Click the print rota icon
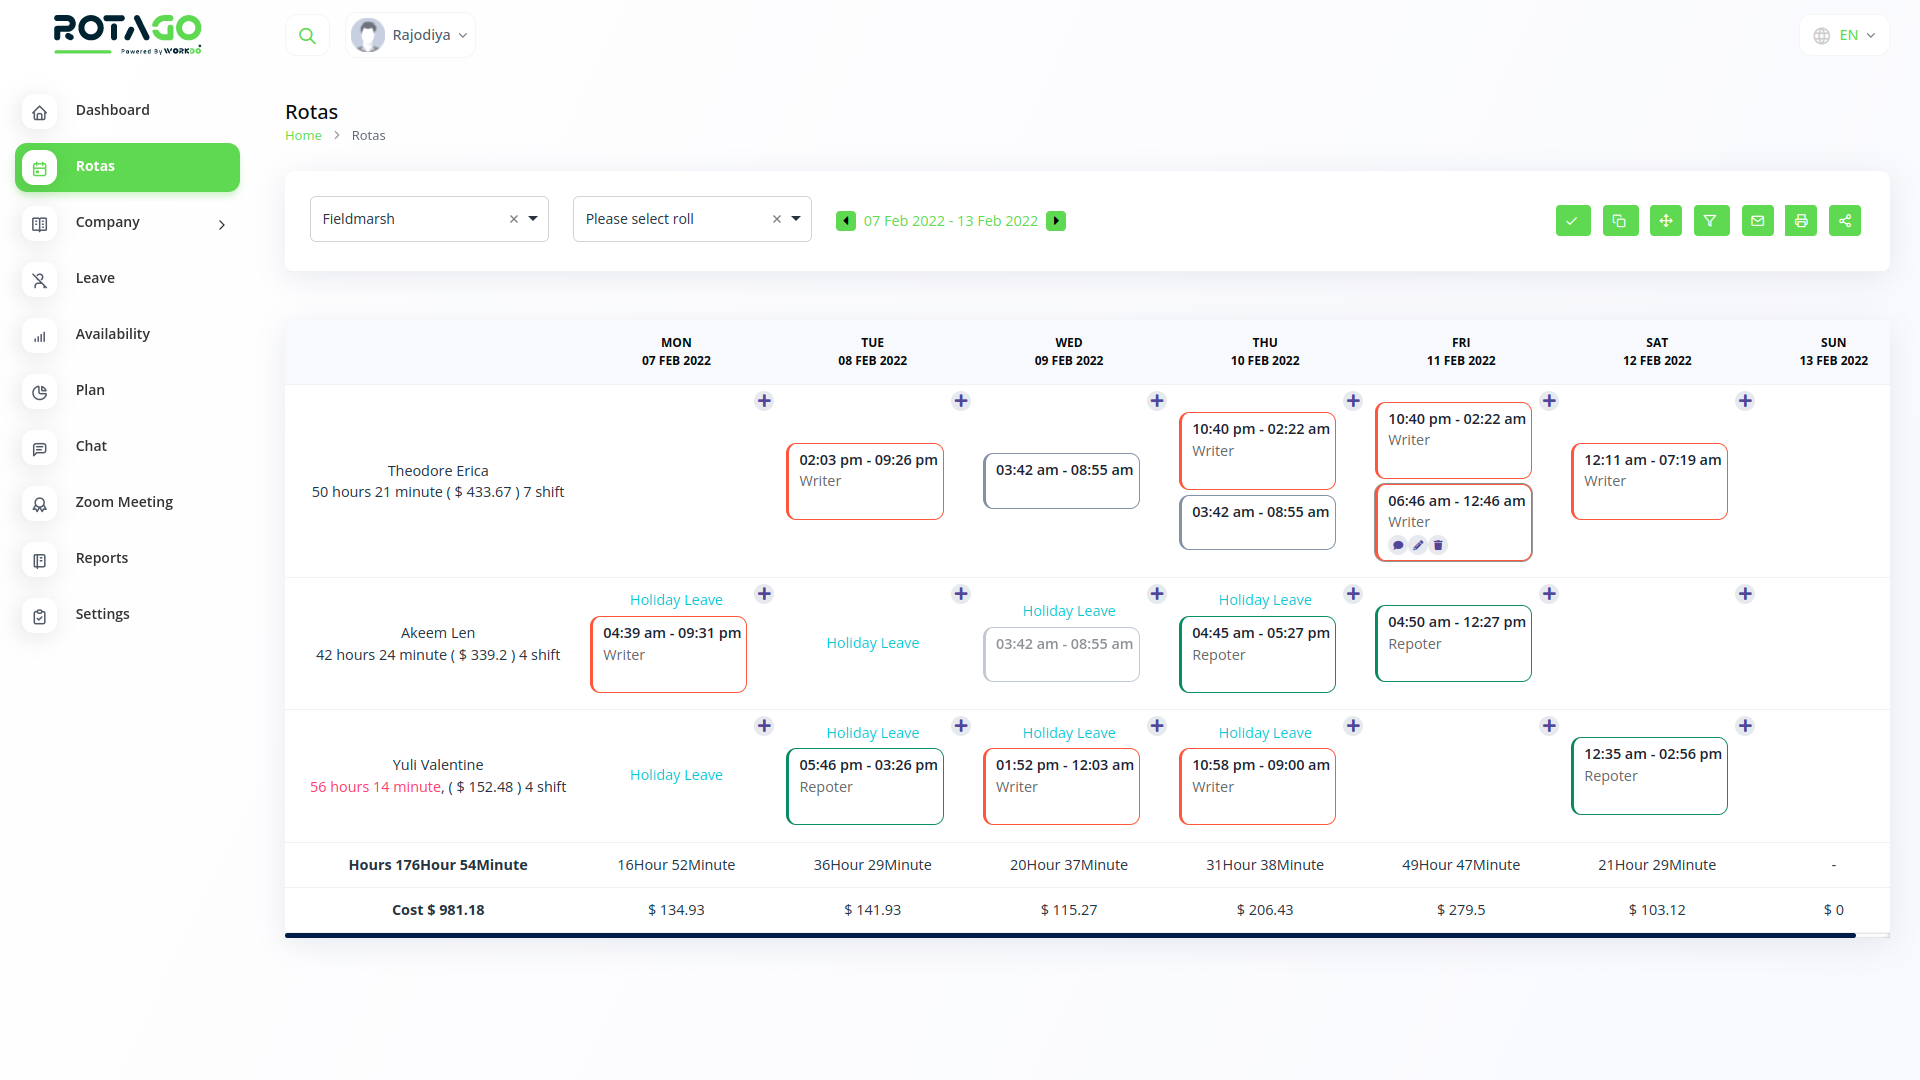Screen dimensions: 1920x1080 pyautogui.click(x=1801, y=221)
